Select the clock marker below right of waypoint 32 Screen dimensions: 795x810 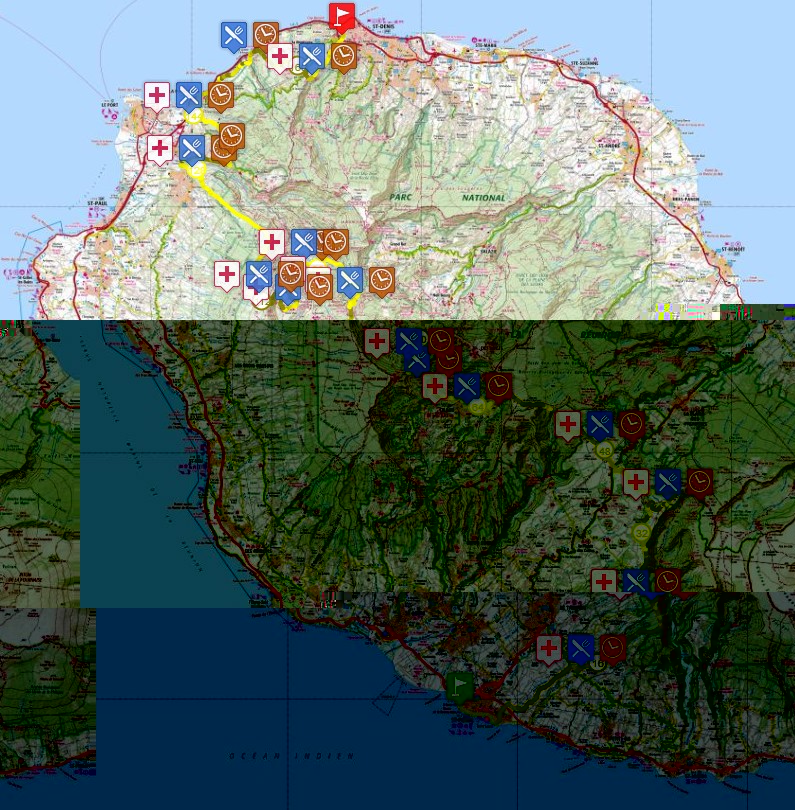(668, 583)
